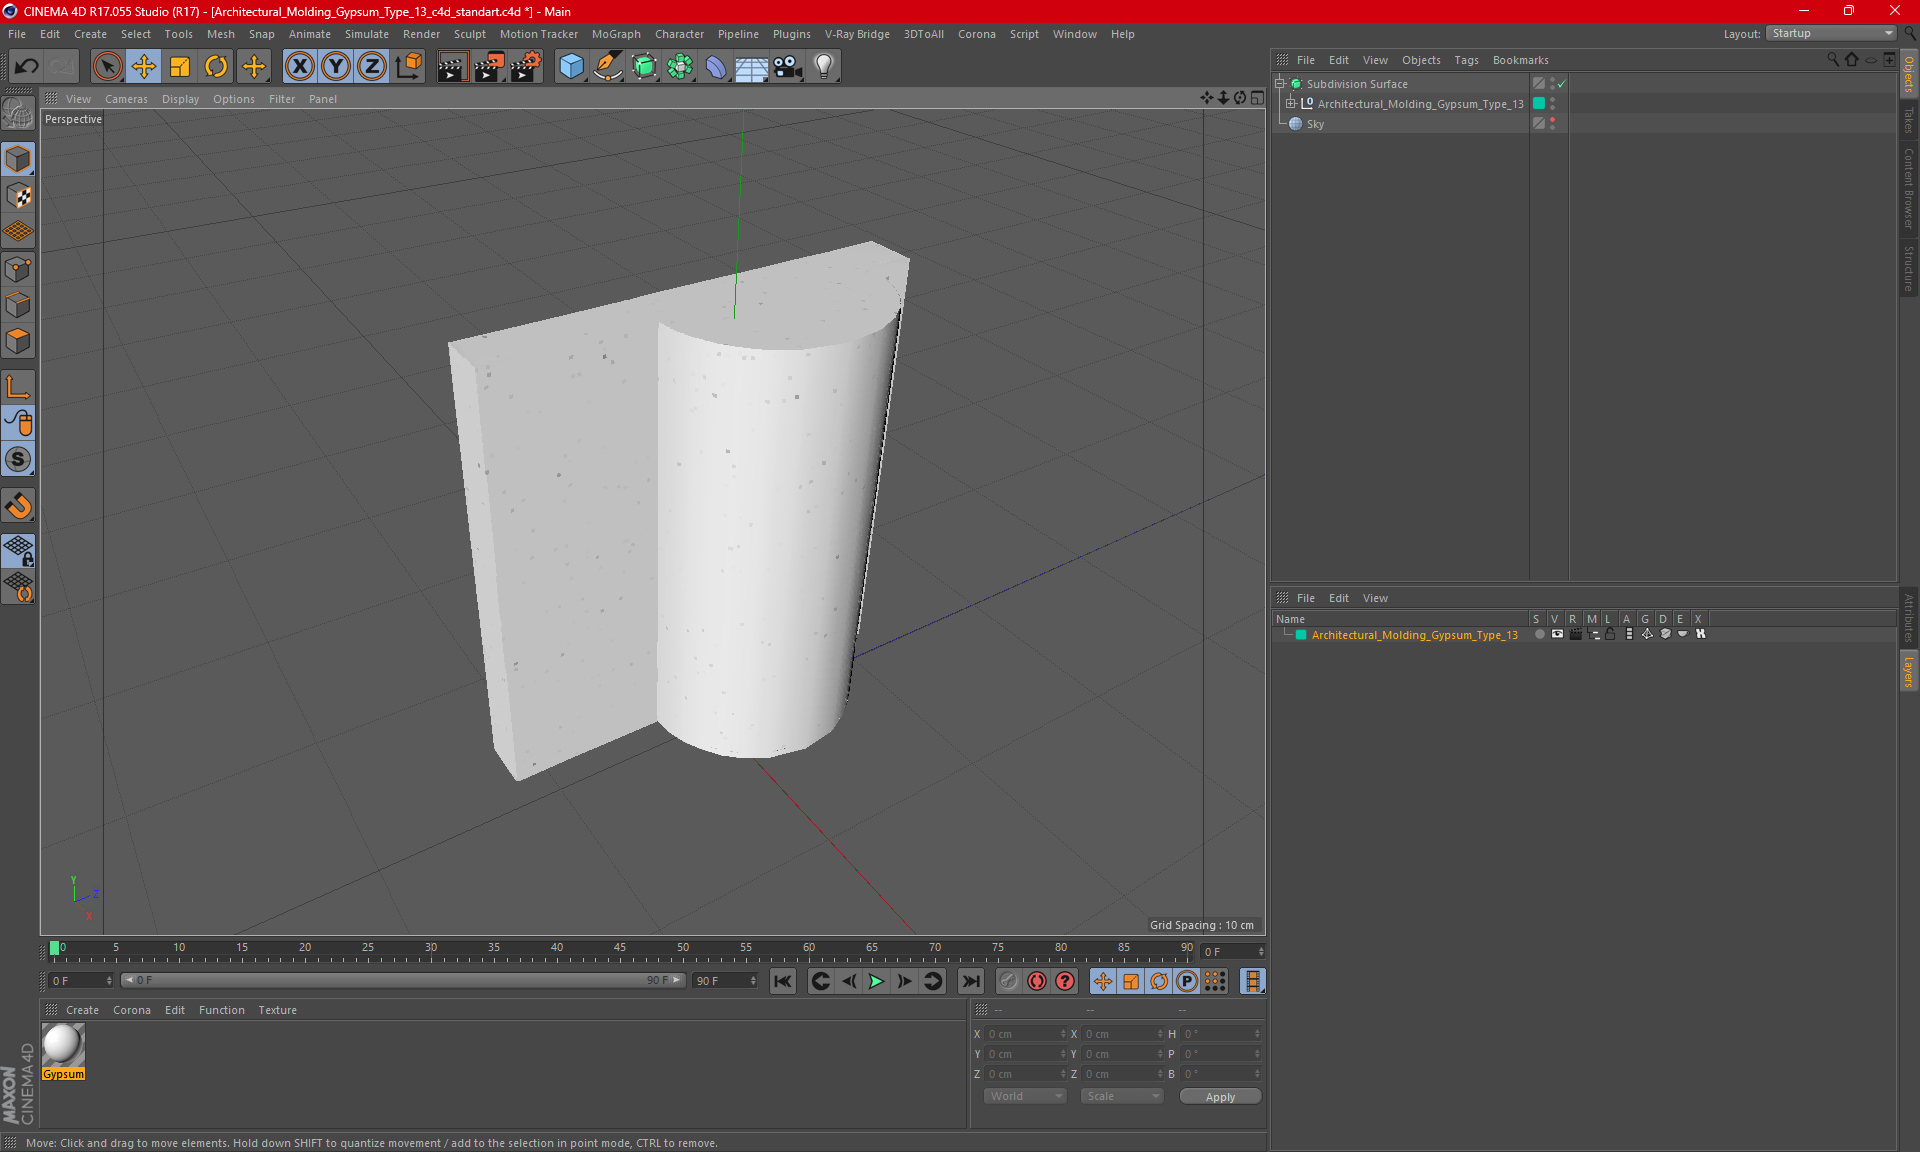The height and width of the screenshot is (1152, 1920).
Task: Activate the Move tool
Action: tap(144, 67)
